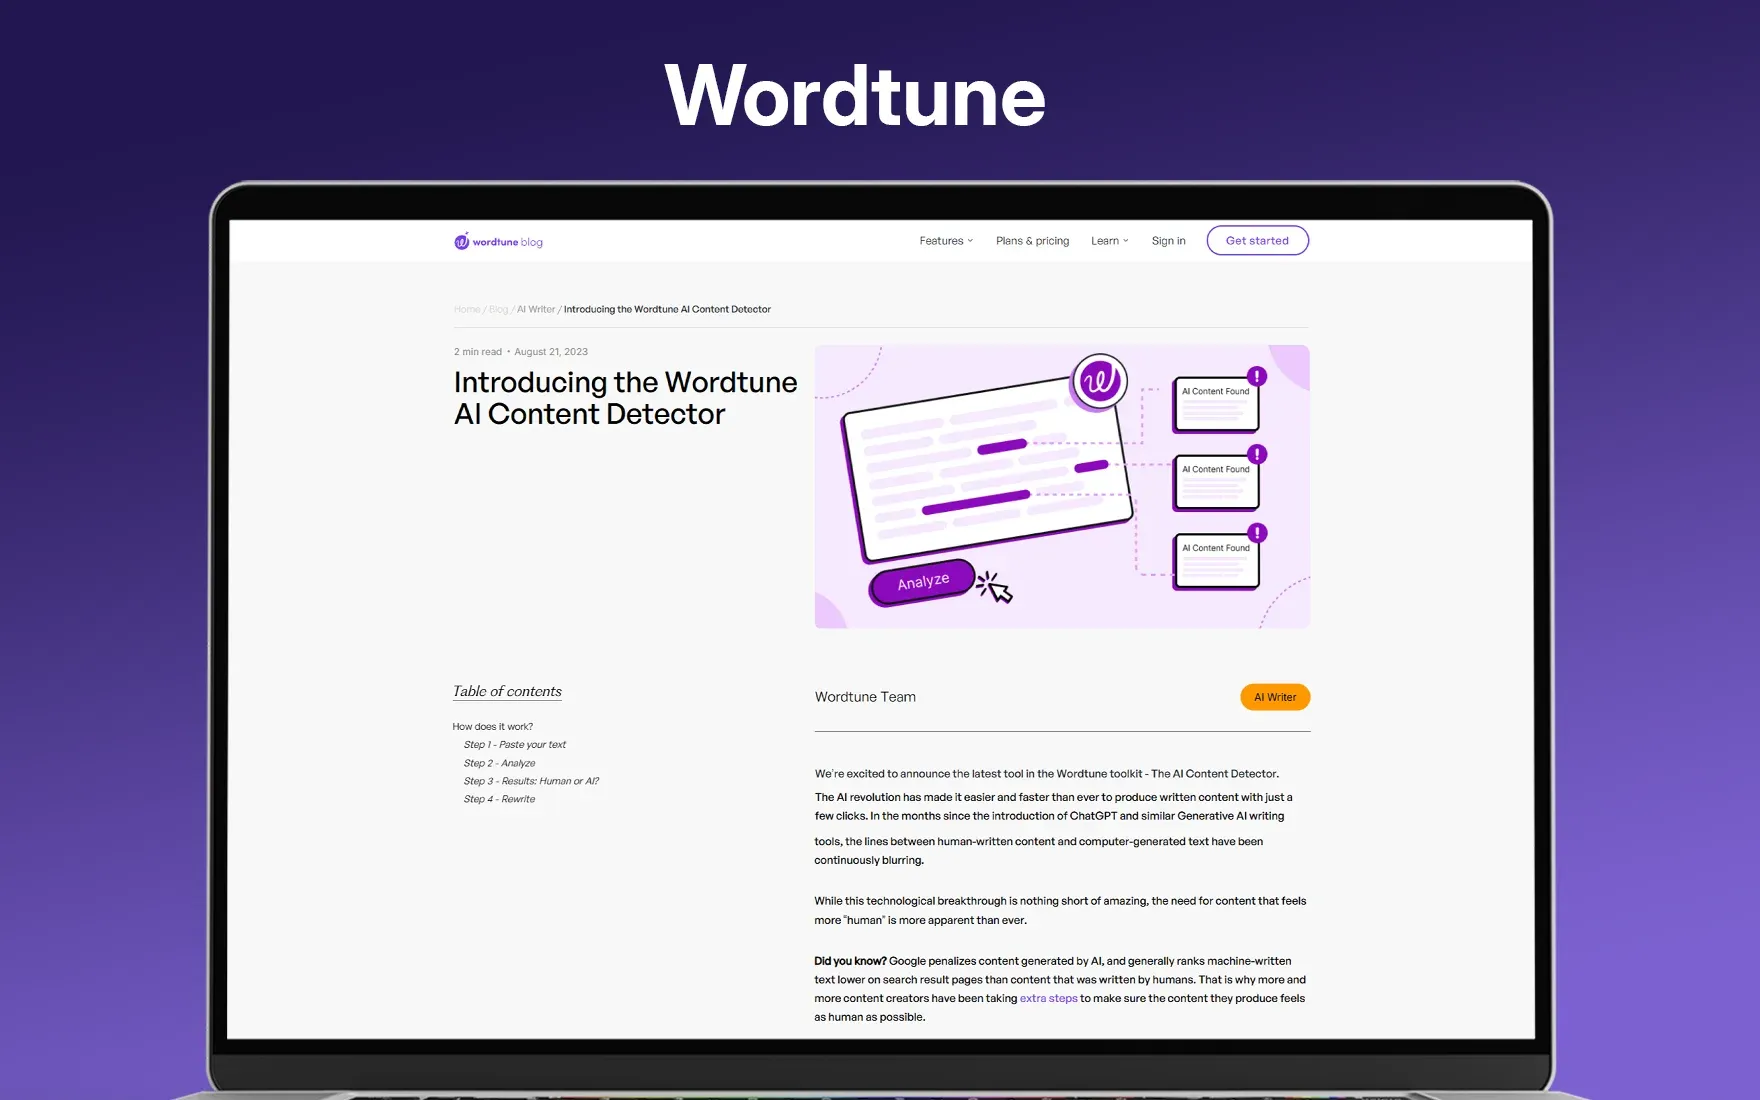Click the top AI Content Found card
1760x1100 pixels.
click(1216, 404)
